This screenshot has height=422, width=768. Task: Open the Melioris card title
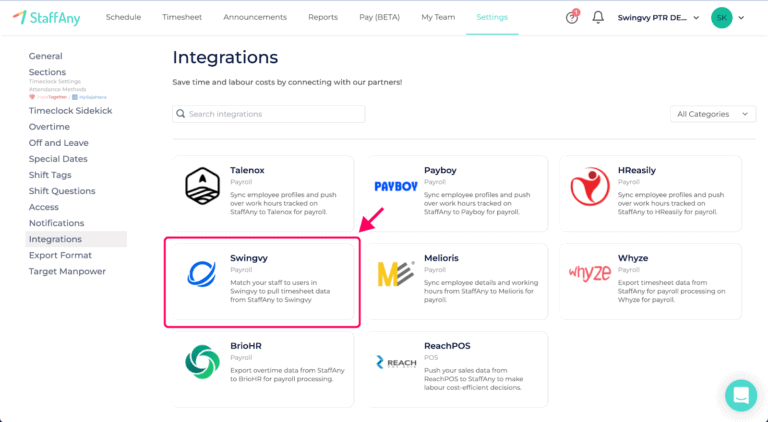tap(441, 258)
